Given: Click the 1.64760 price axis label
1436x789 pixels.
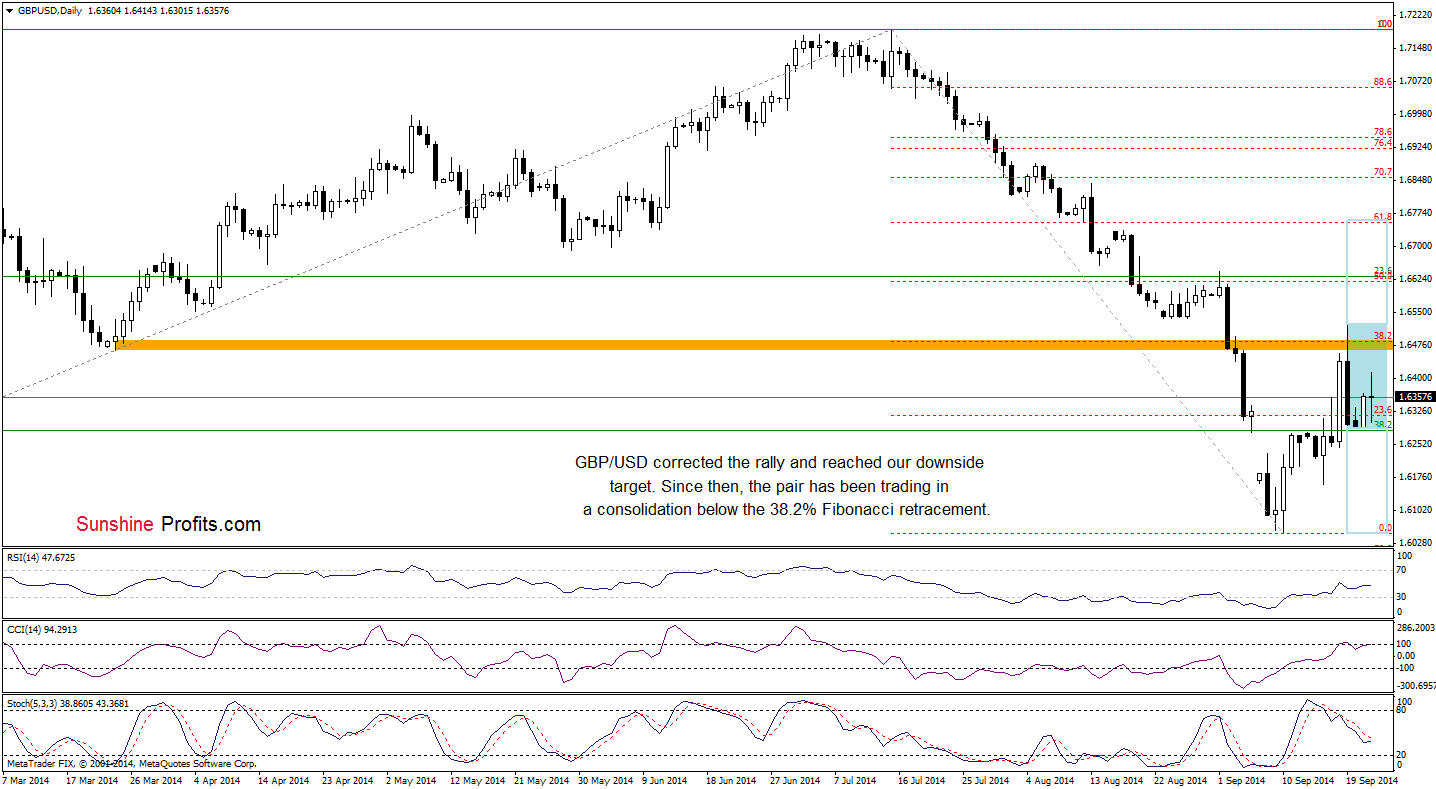Looking at the screenshot, I should [x=1414, y=345].
